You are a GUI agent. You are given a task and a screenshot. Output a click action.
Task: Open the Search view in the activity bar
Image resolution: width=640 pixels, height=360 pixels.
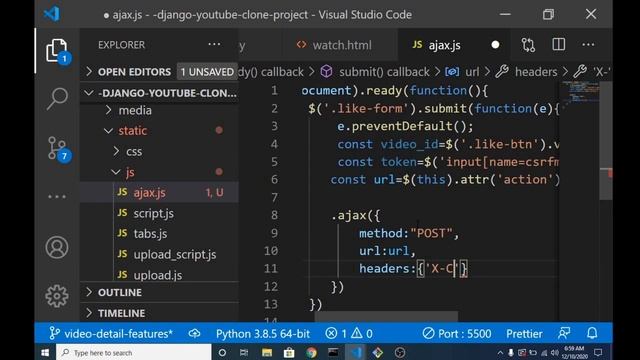[57, 99]
